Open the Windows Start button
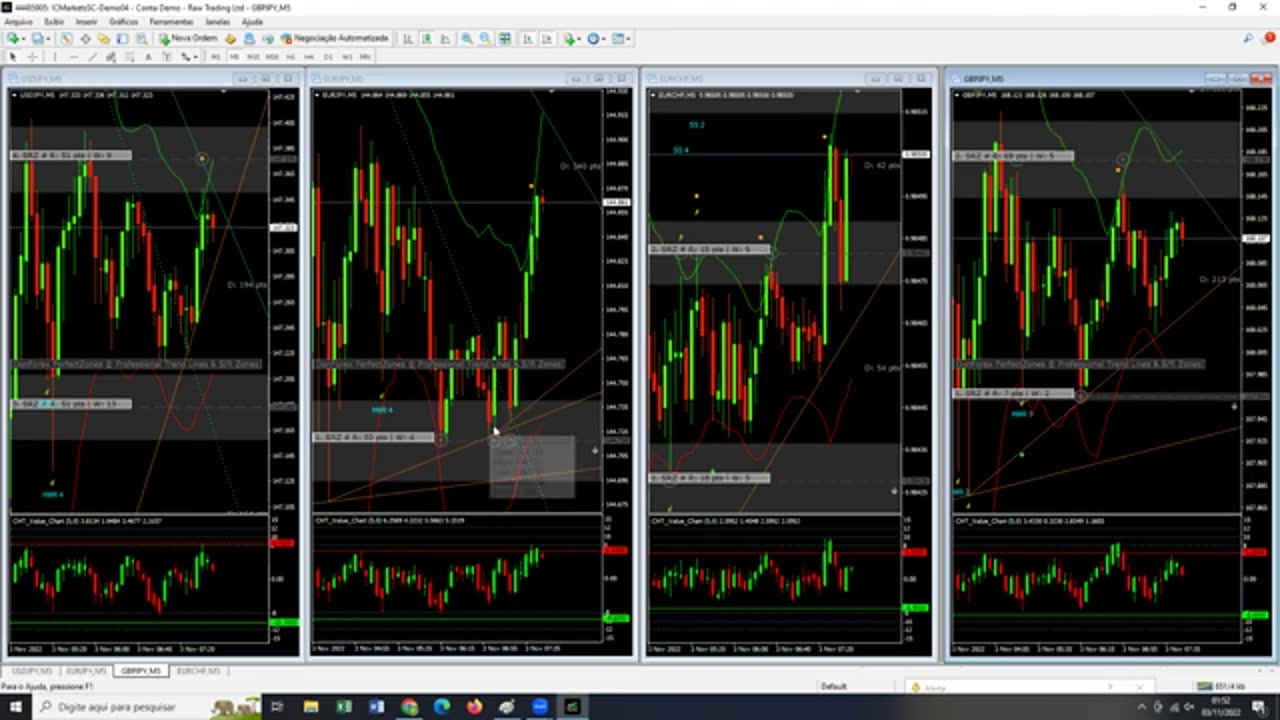Image resolution: width=1280 pixels, height=720 pixels. pyautogui.click(x=17, y=707)
